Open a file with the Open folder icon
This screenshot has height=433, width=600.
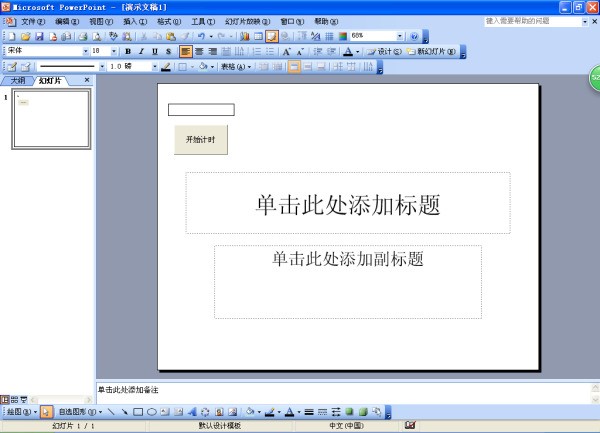coord(25,36)
